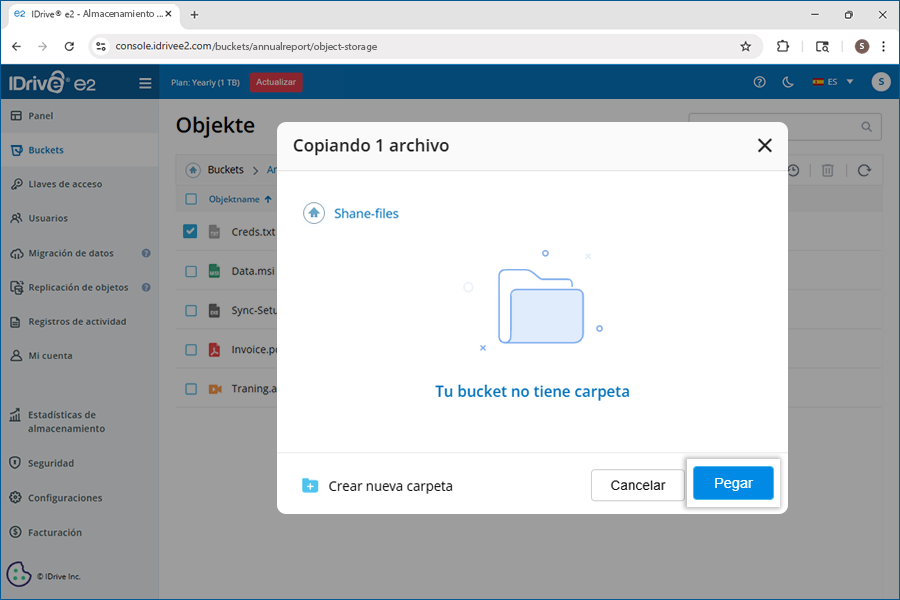Open Migración de datos in sidebar
This screenshot has height=600, width=900.
[x=71, y=253]
